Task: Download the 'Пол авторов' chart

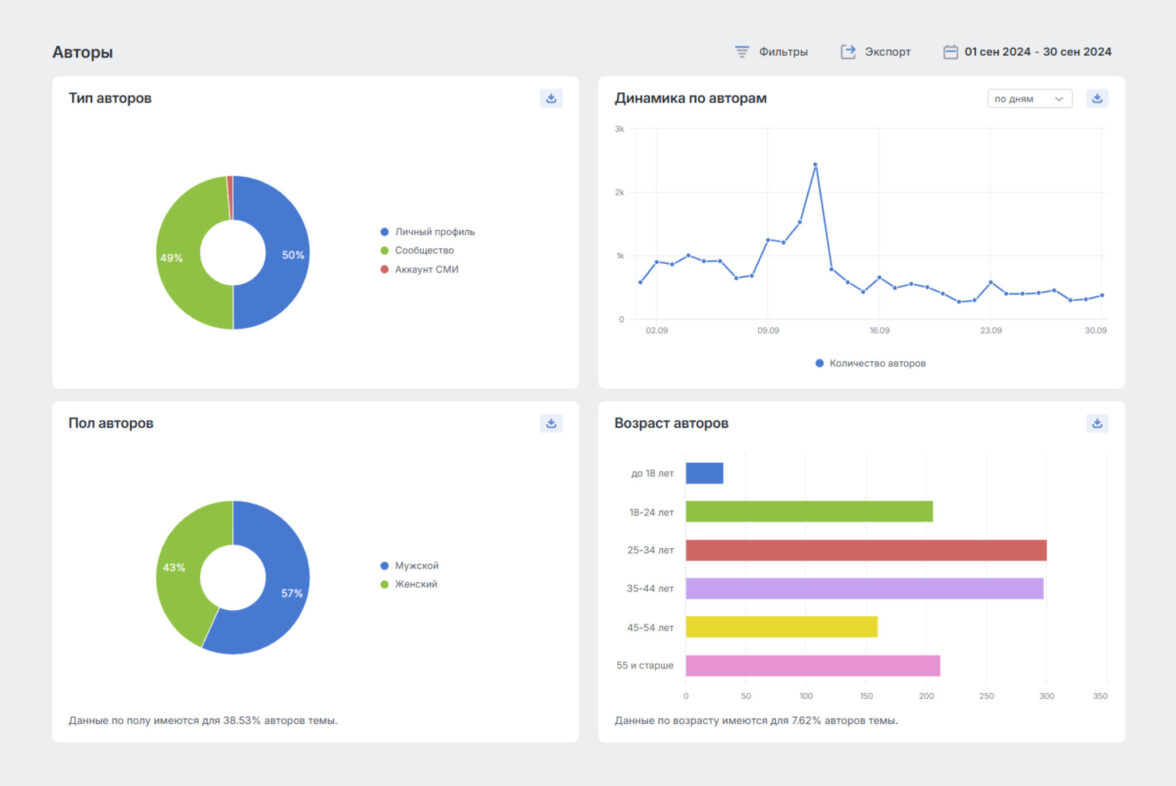Action: tap(551, 423)
